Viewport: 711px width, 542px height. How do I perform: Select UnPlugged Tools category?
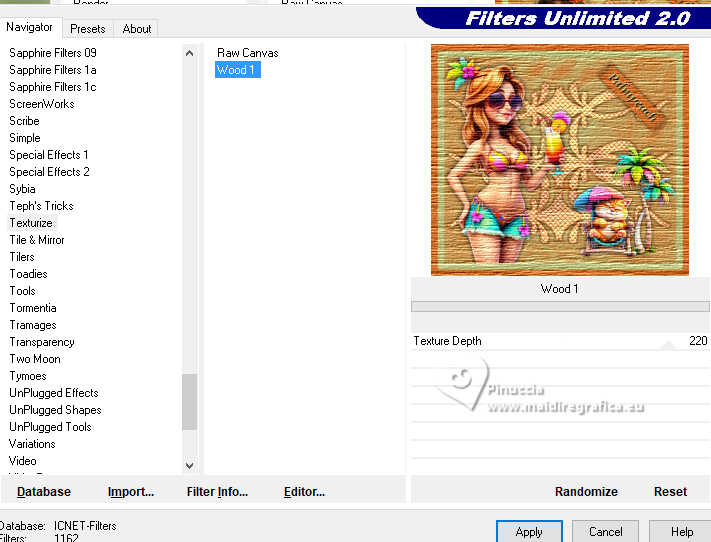pos(50,427)
